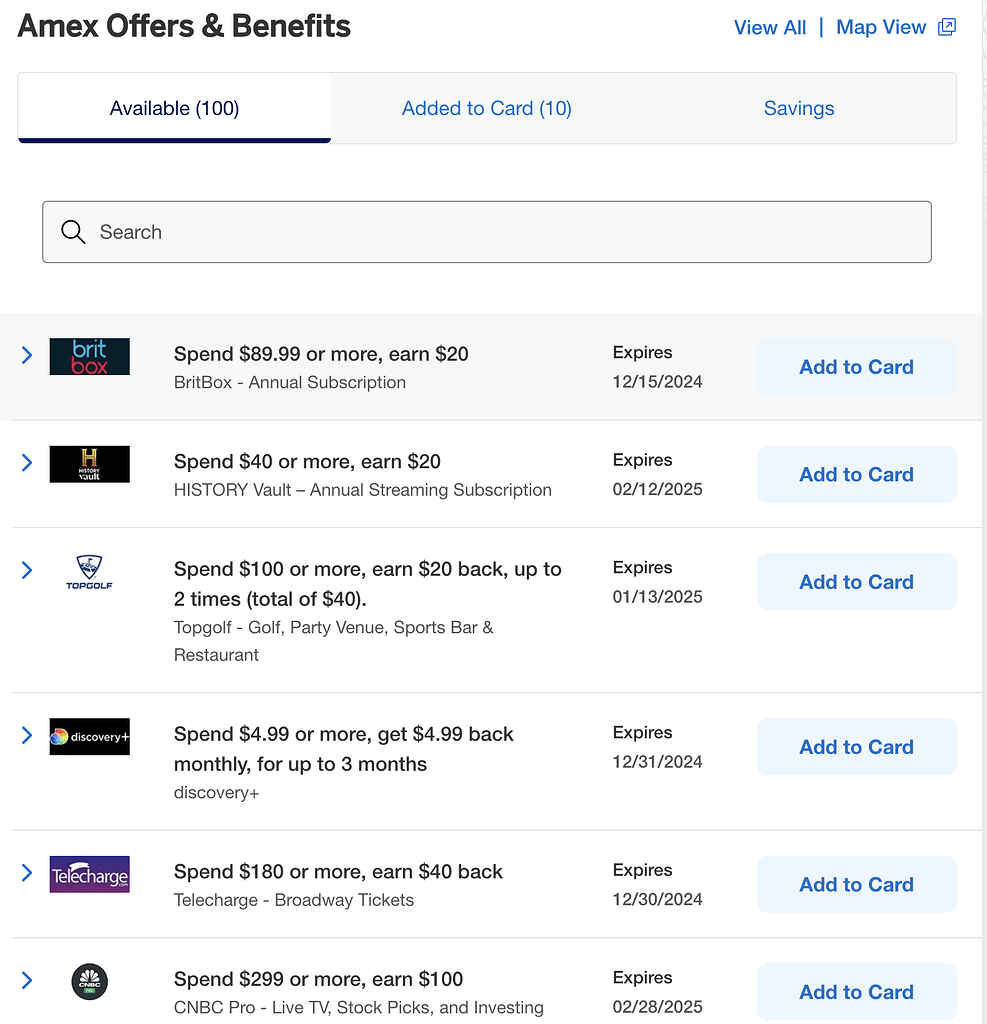Add the CNBC Pro offer to card
Image resolution: width=987 pixels, height=1024 pixels.
pos(856,992)
